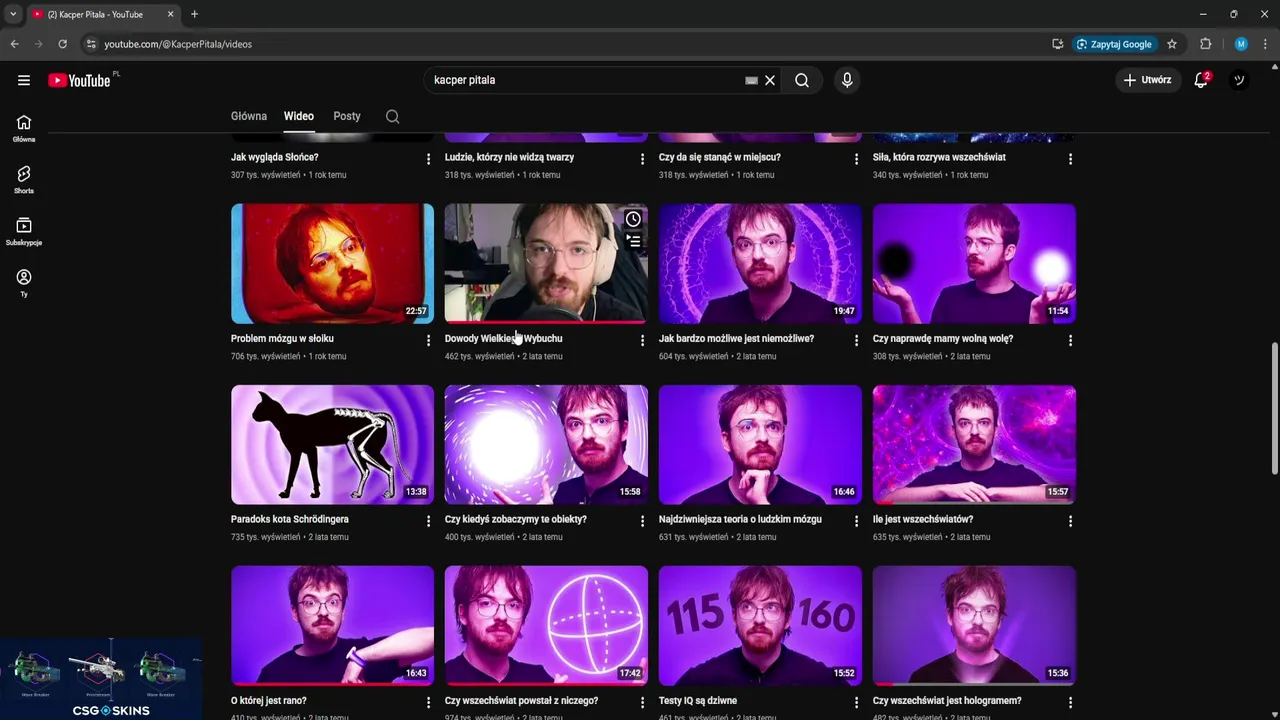The height and width of the screenshot is (720, 1280).
Task: Click the install app icon in address bar
Action: (1058, 44)
